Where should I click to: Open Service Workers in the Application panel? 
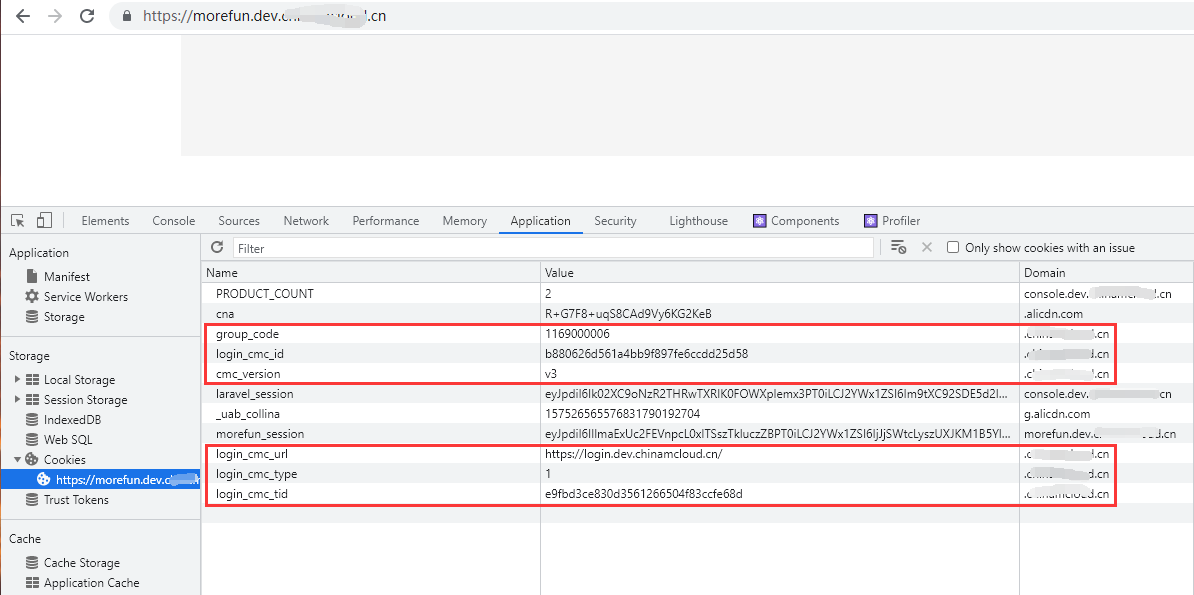point(85,297)
